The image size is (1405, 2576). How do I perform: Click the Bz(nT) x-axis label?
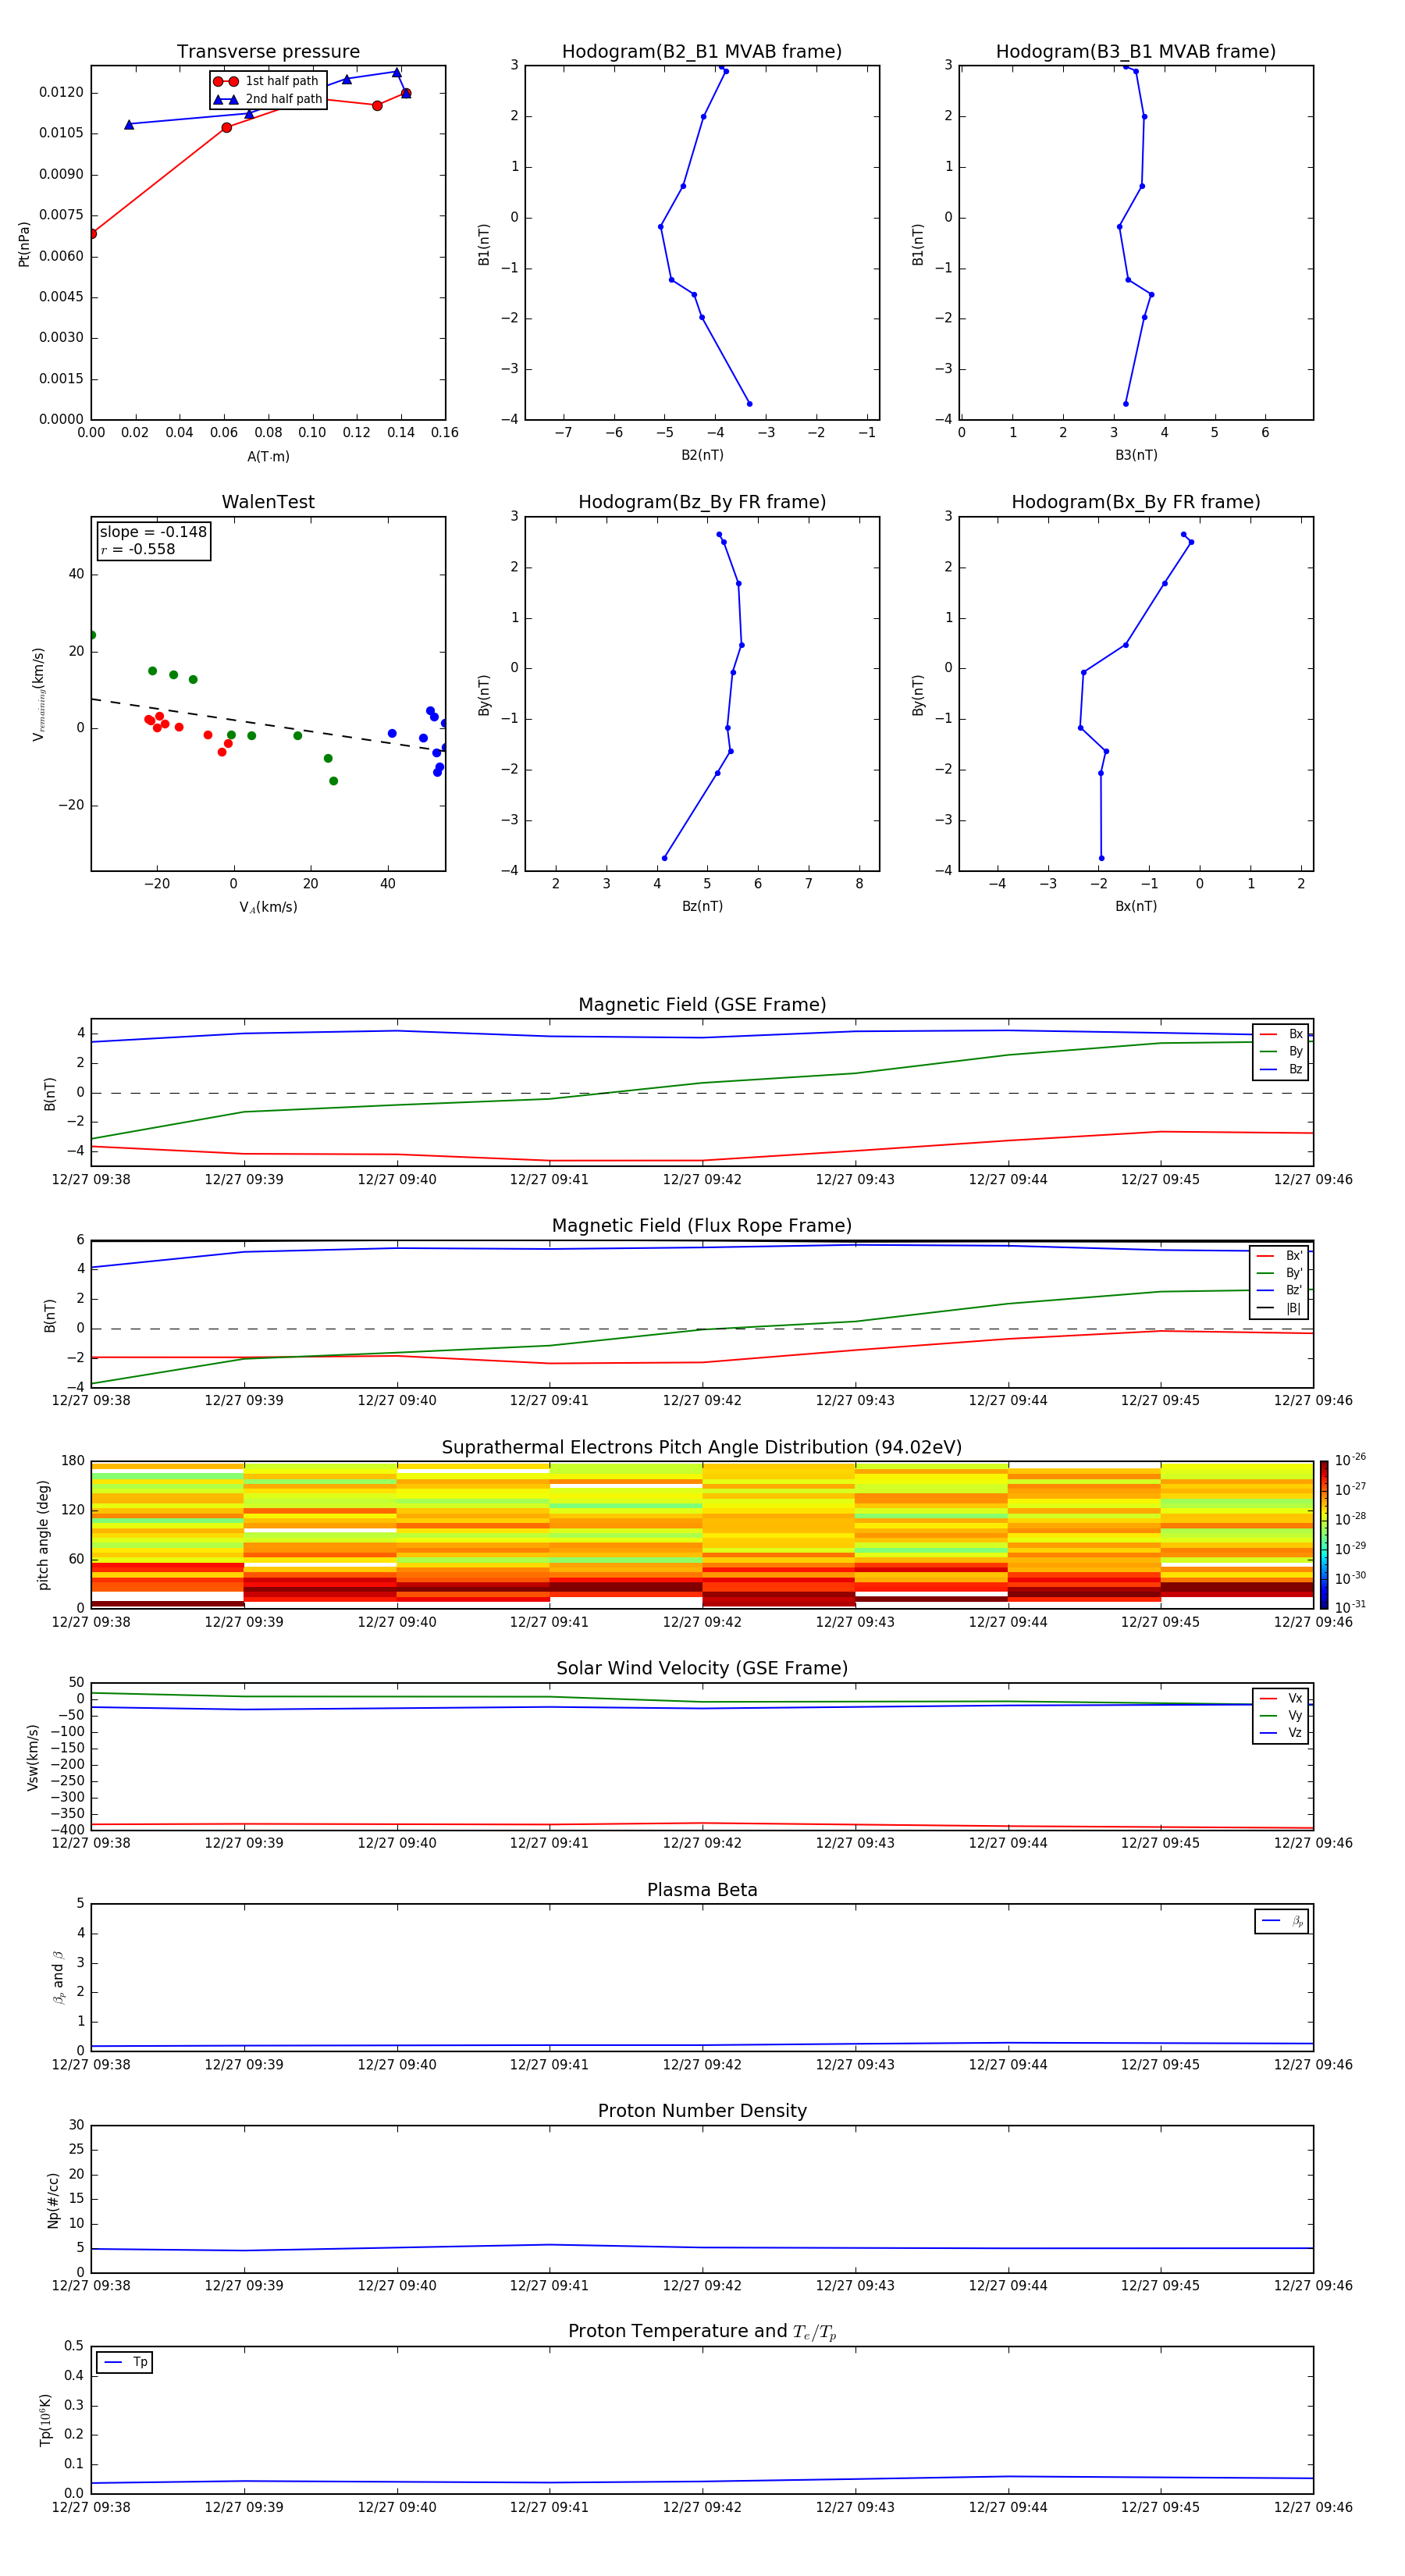[702, 907]
